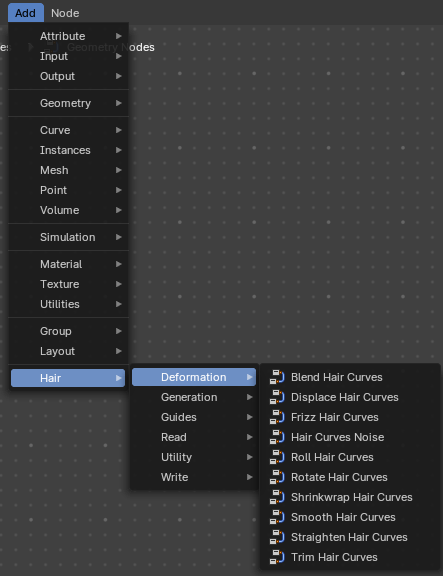Expand the Volume submenu
This screenshot has width=443, height=576.
68,210
